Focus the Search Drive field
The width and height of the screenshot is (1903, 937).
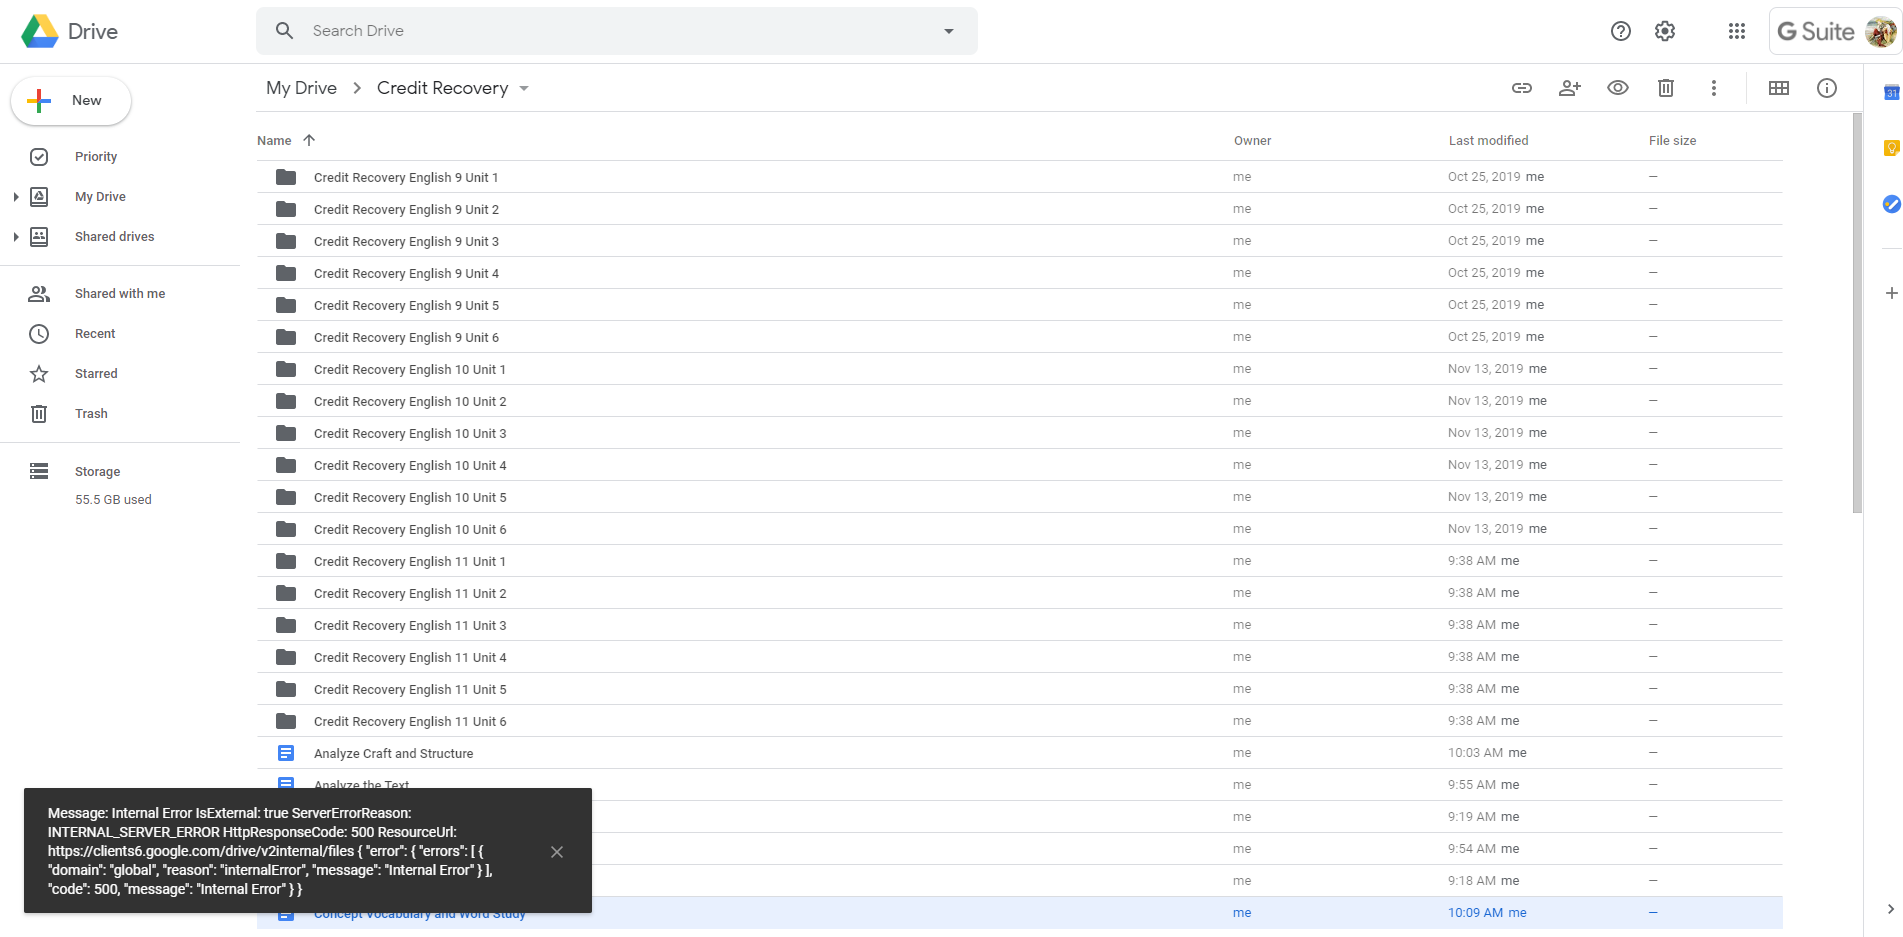click(617, 31)
